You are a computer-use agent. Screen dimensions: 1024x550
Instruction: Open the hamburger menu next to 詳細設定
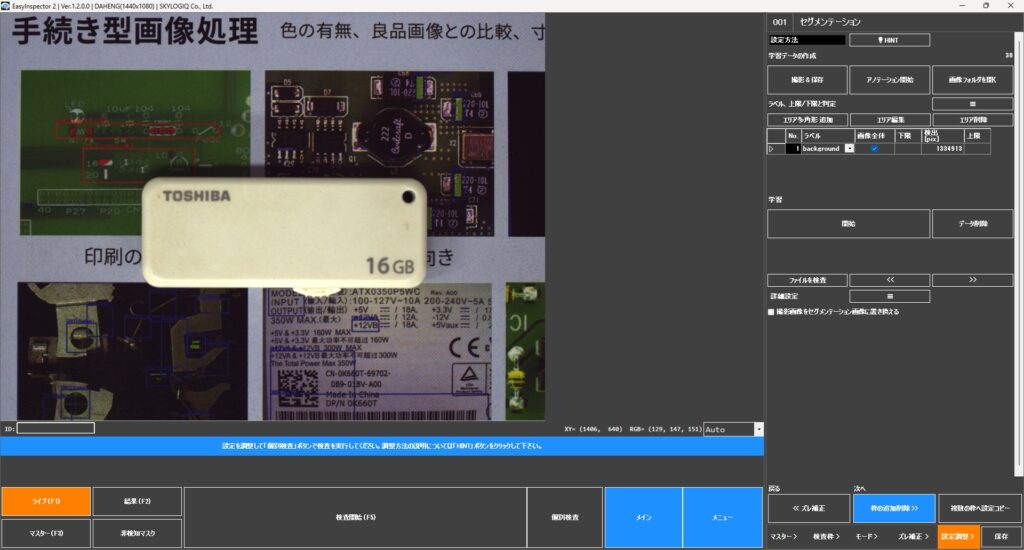tap(889, 296)
